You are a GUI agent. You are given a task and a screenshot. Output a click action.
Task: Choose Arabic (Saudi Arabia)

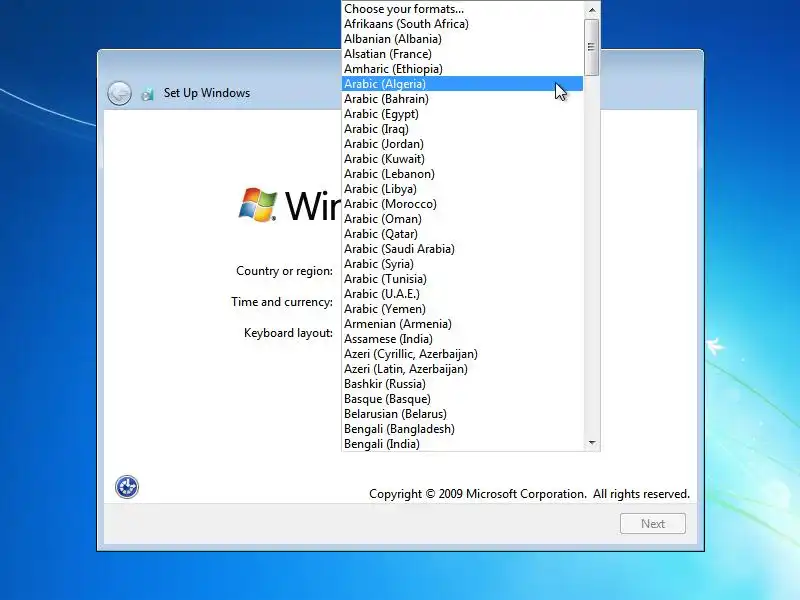point(462,249)
